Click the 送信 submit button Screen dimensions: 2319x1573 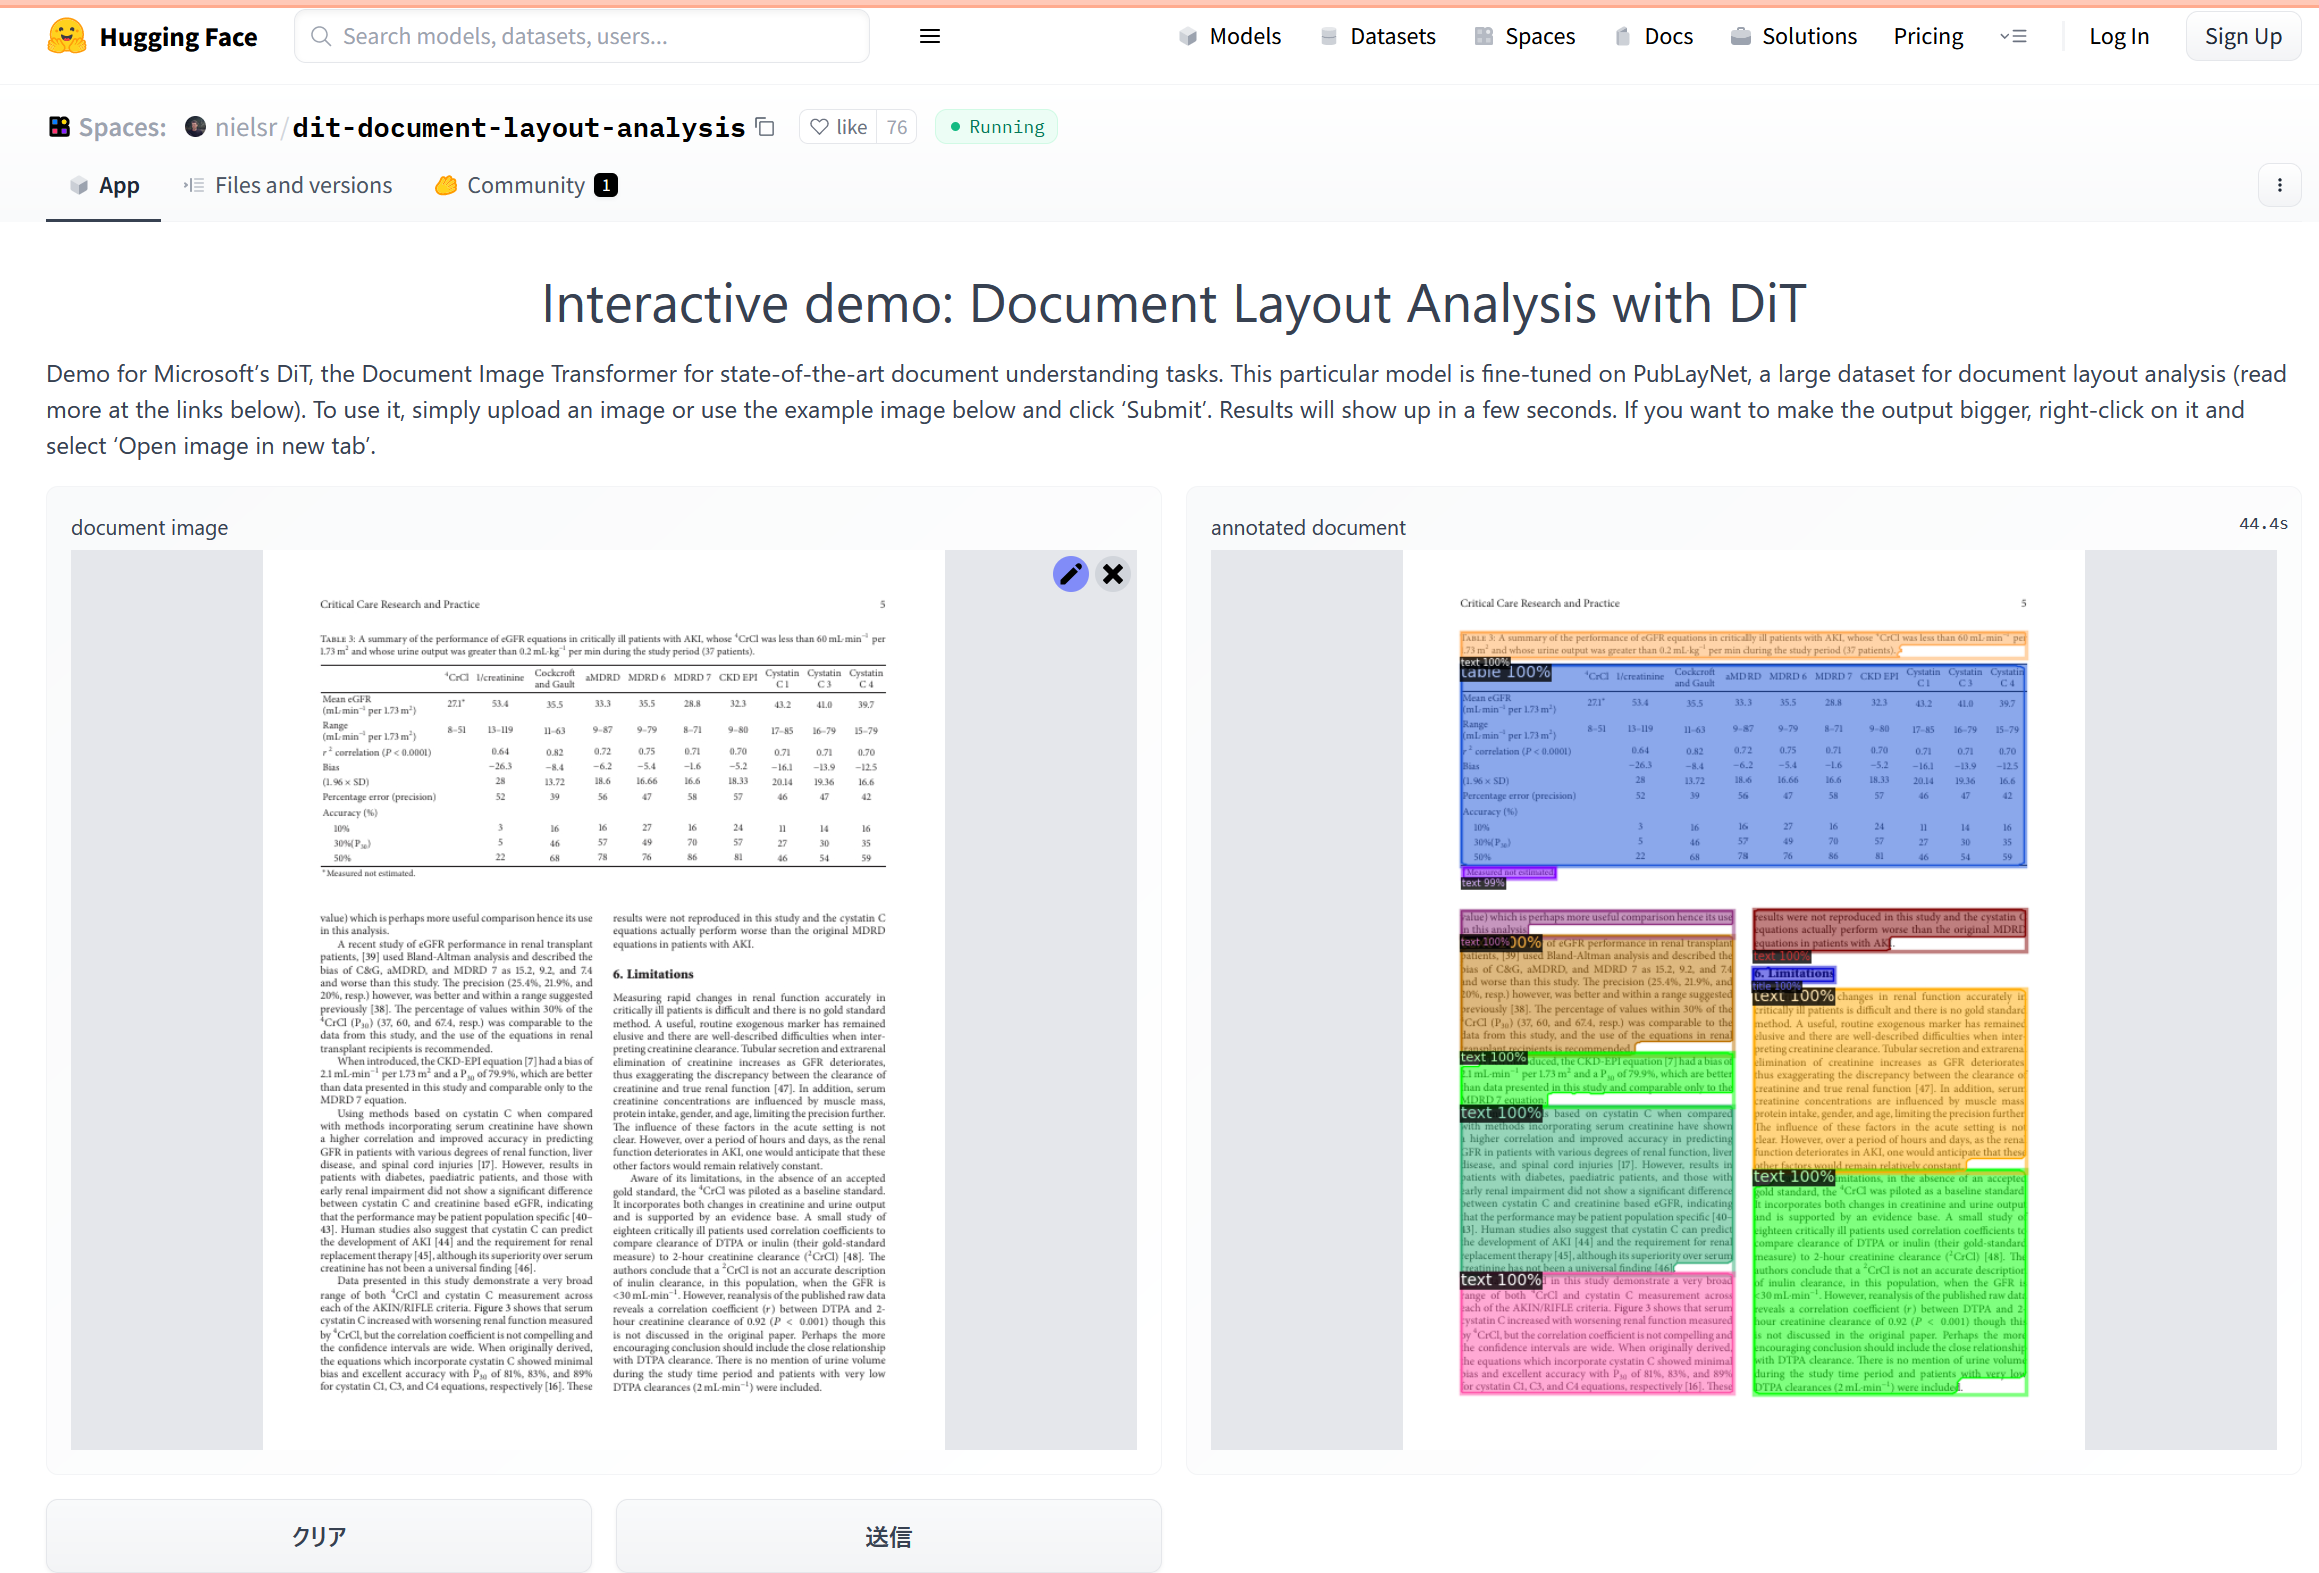pyautogui.click(x=888, y=1535)
